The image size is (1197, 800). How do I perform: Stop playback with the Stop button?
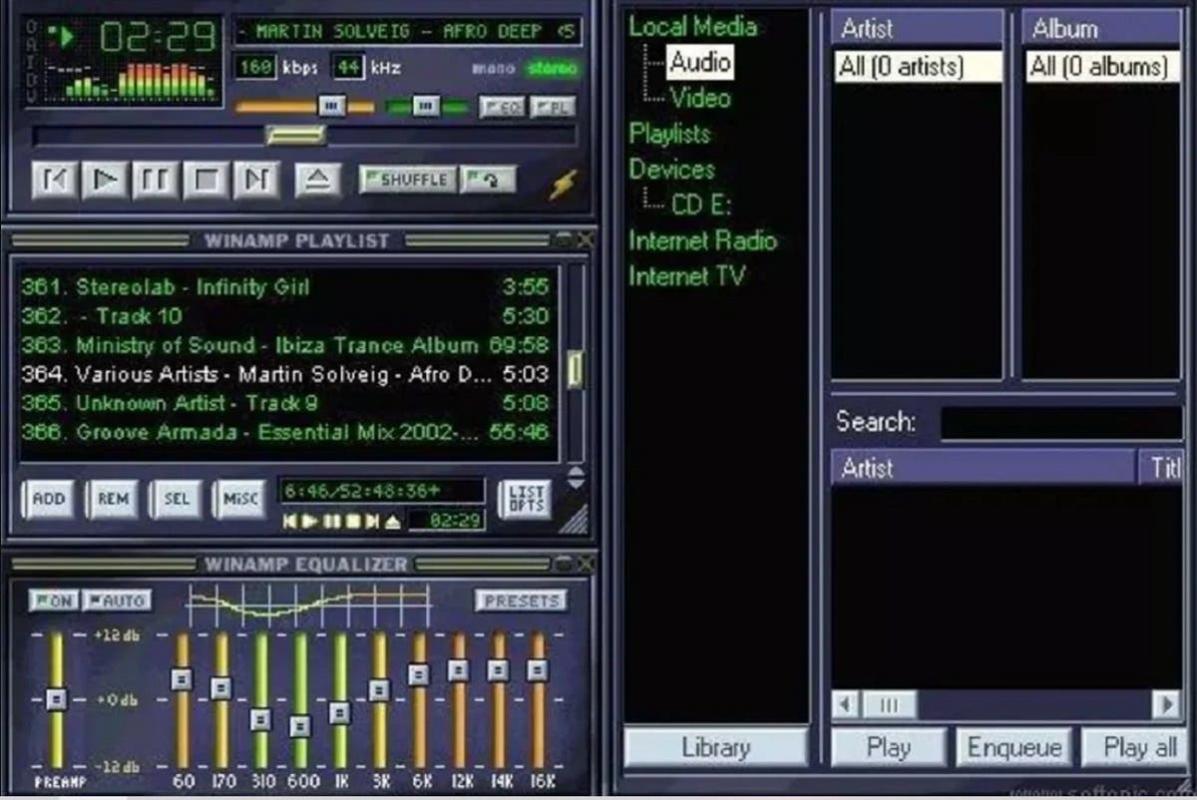coord(206,180)
